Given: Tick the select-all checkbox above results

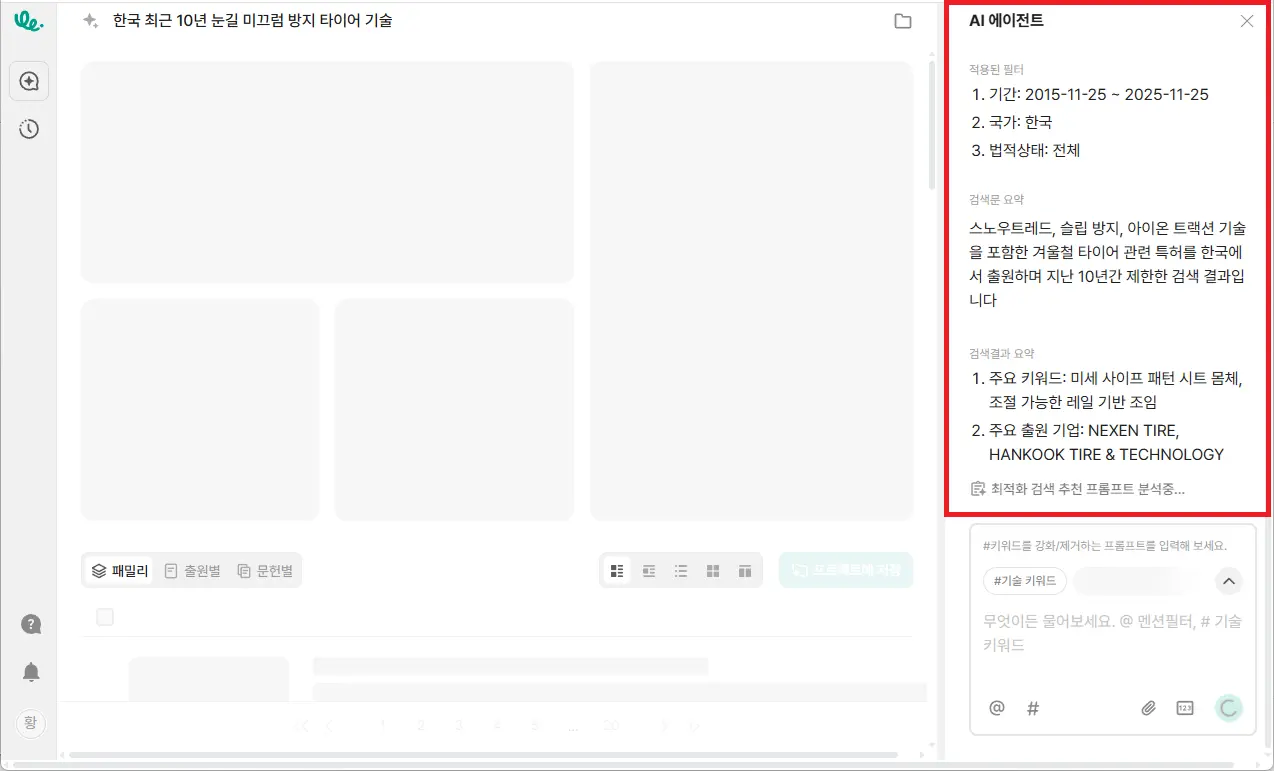Looking at the screenshot, I should pyautogui.click(x=105, y=617).
